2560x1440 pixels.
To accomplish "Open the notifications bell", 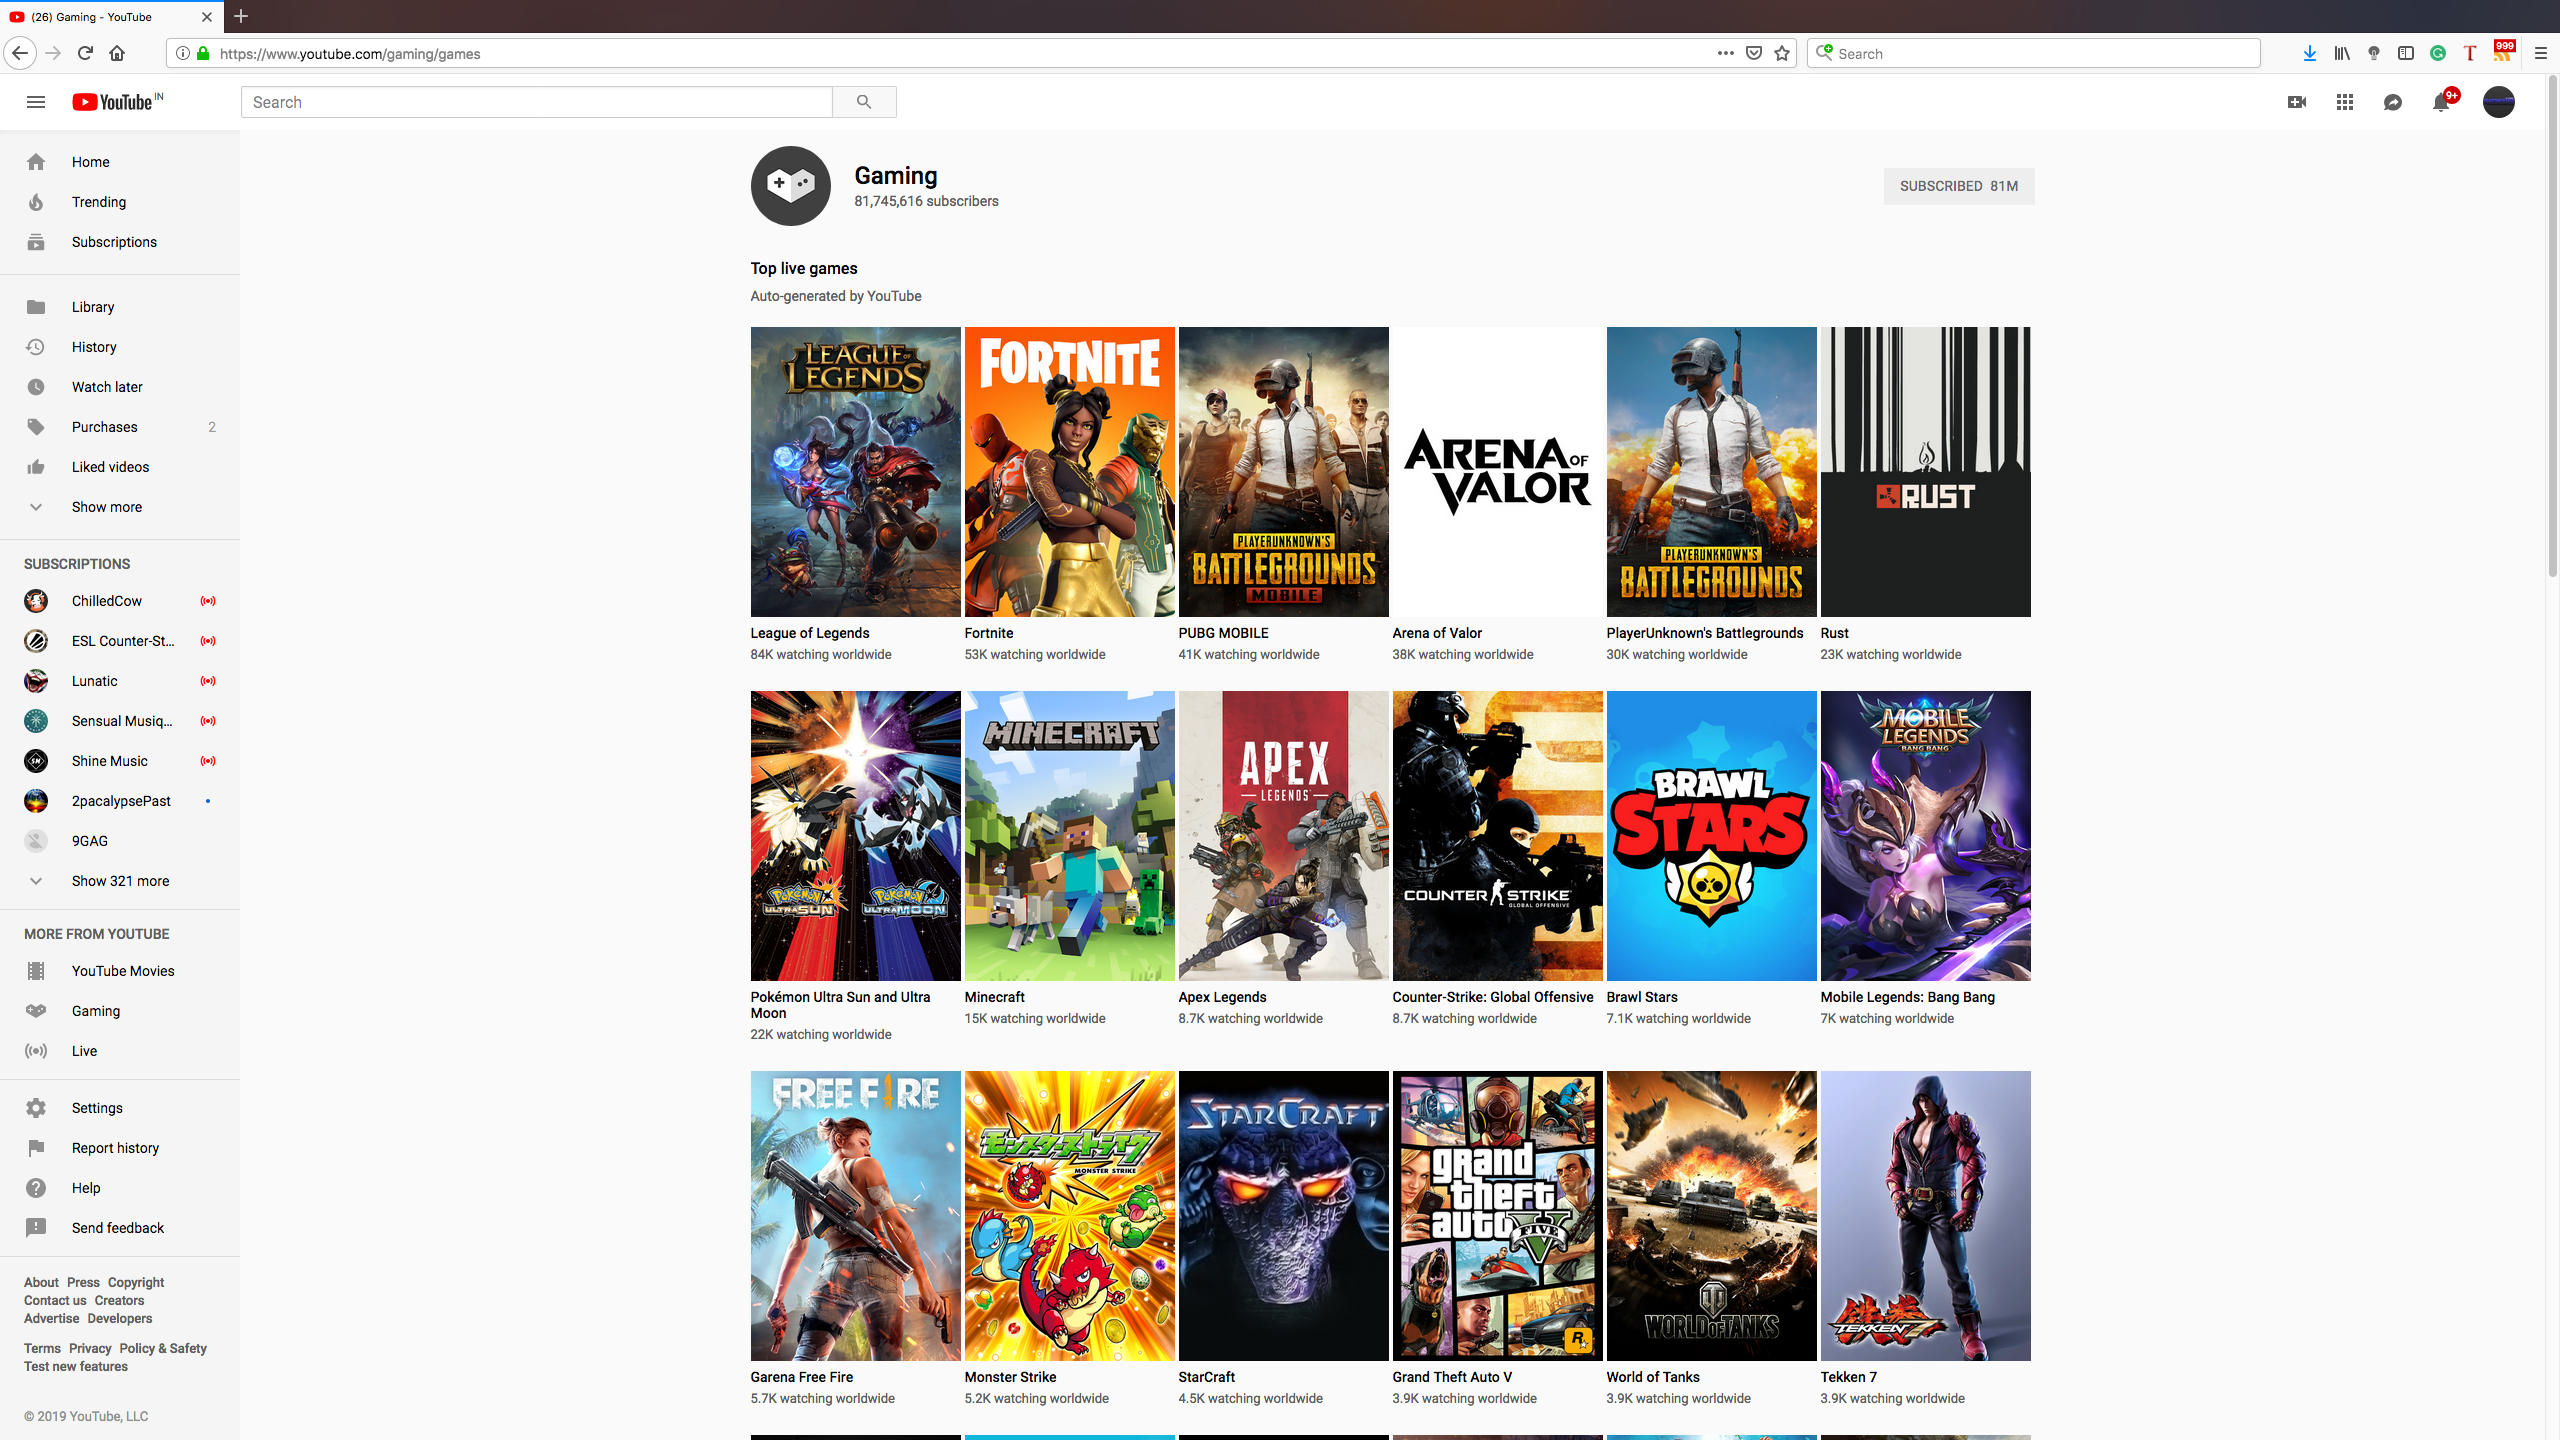I will (2440, 102).
